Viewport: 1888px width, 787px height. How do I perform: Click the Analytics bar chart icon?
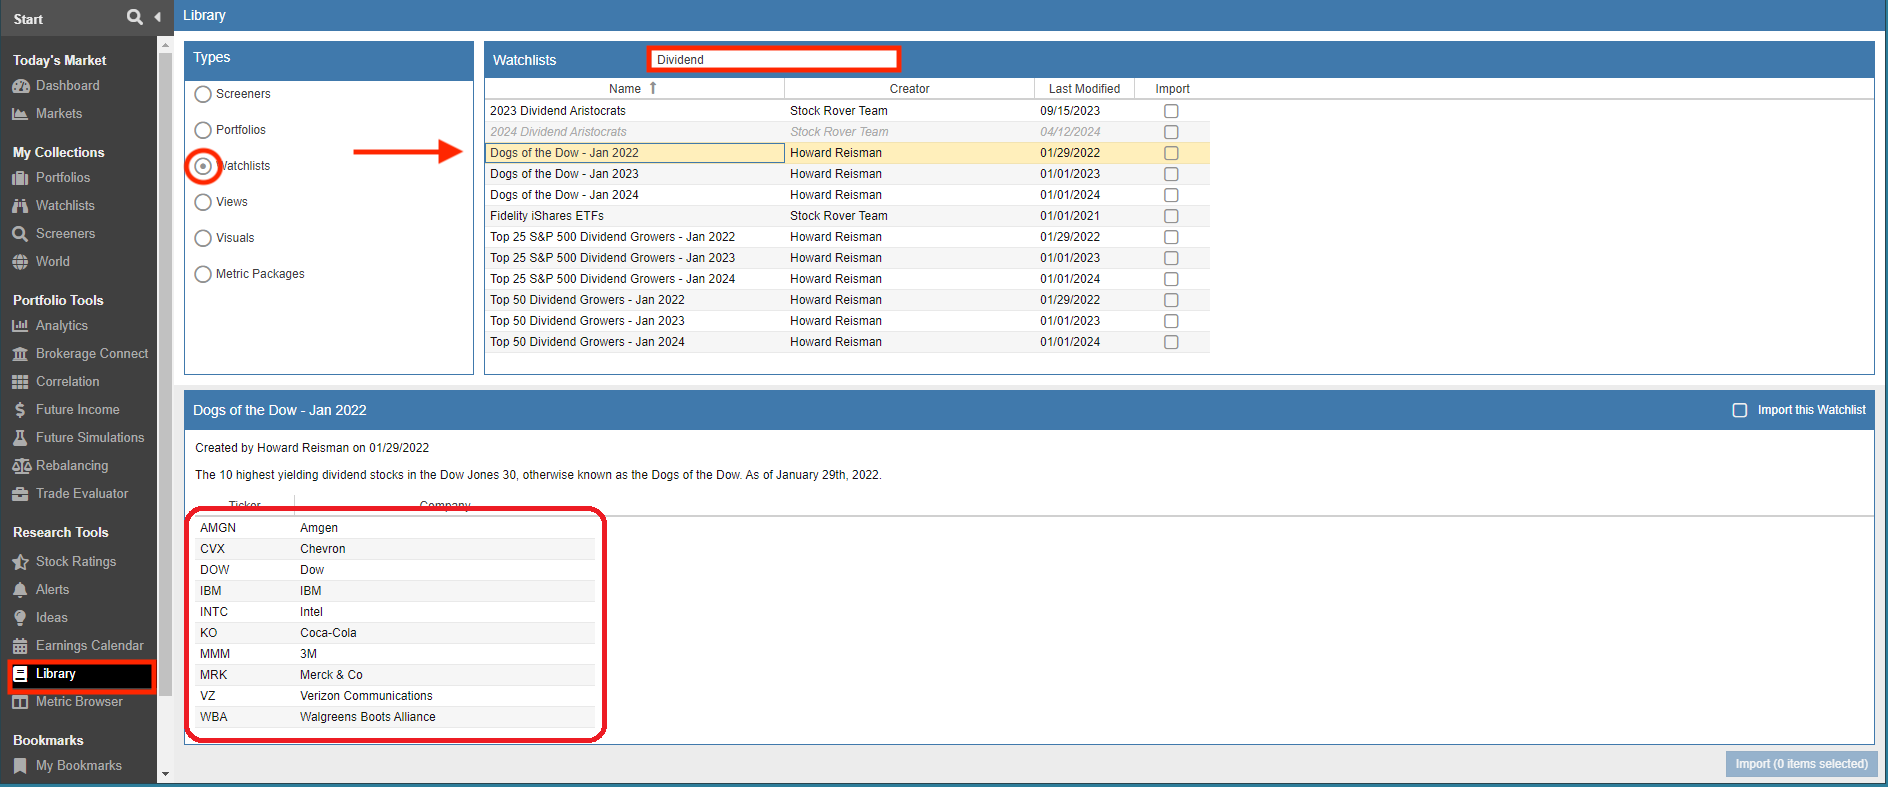20,326
